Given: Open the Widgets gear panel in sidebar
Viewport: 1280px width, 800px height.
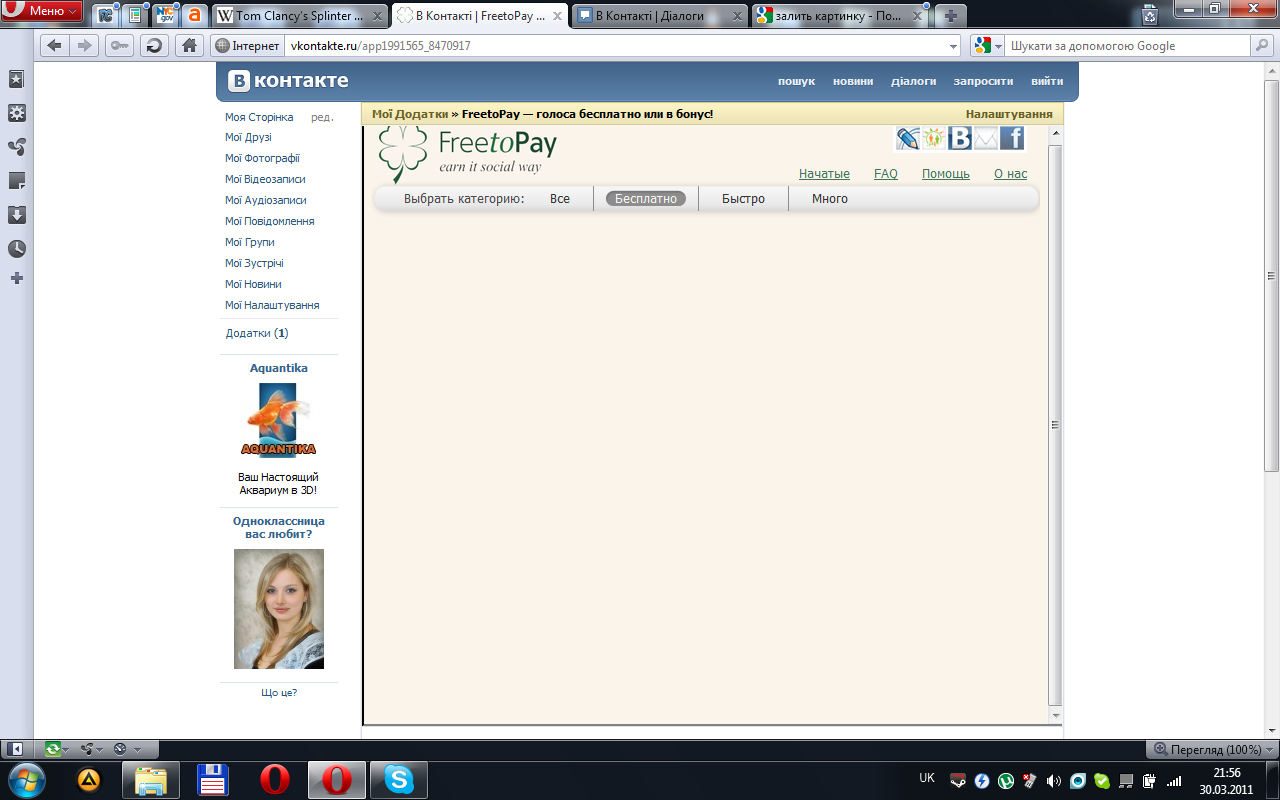Looking at the screenshot, I should (x=16, y=113).
